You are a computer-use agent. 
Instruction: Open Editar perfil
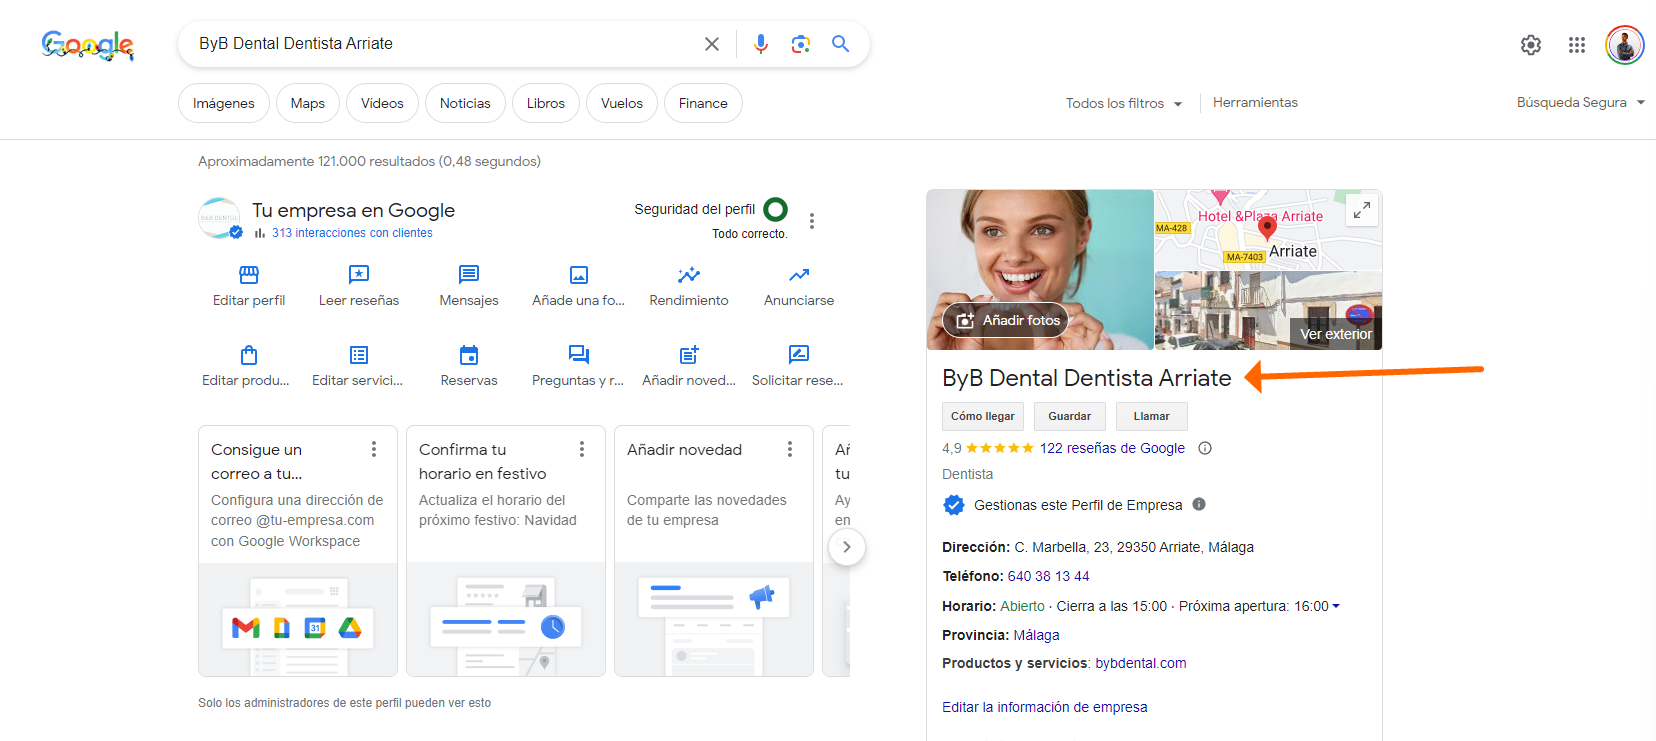pos(249,286)
